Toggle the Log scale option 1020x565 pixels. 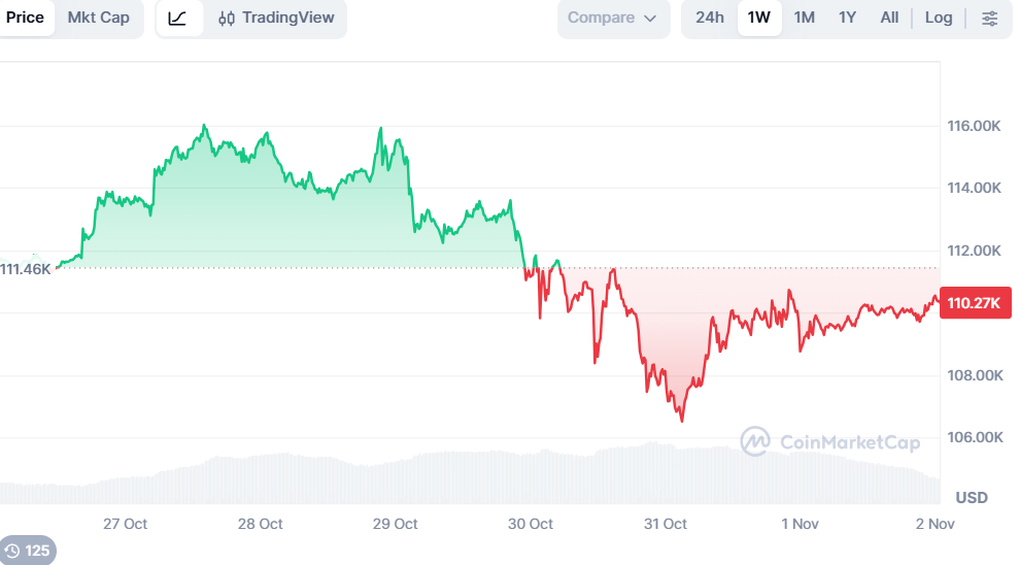click(x=938, y=18)
